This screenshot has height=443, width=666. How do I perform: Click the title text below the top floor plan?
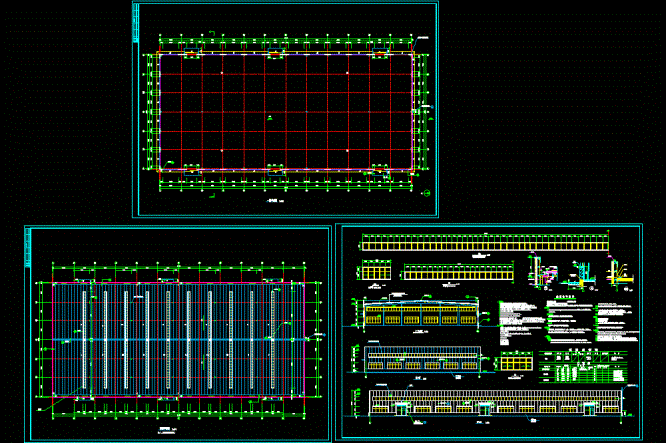click(275, 201)
